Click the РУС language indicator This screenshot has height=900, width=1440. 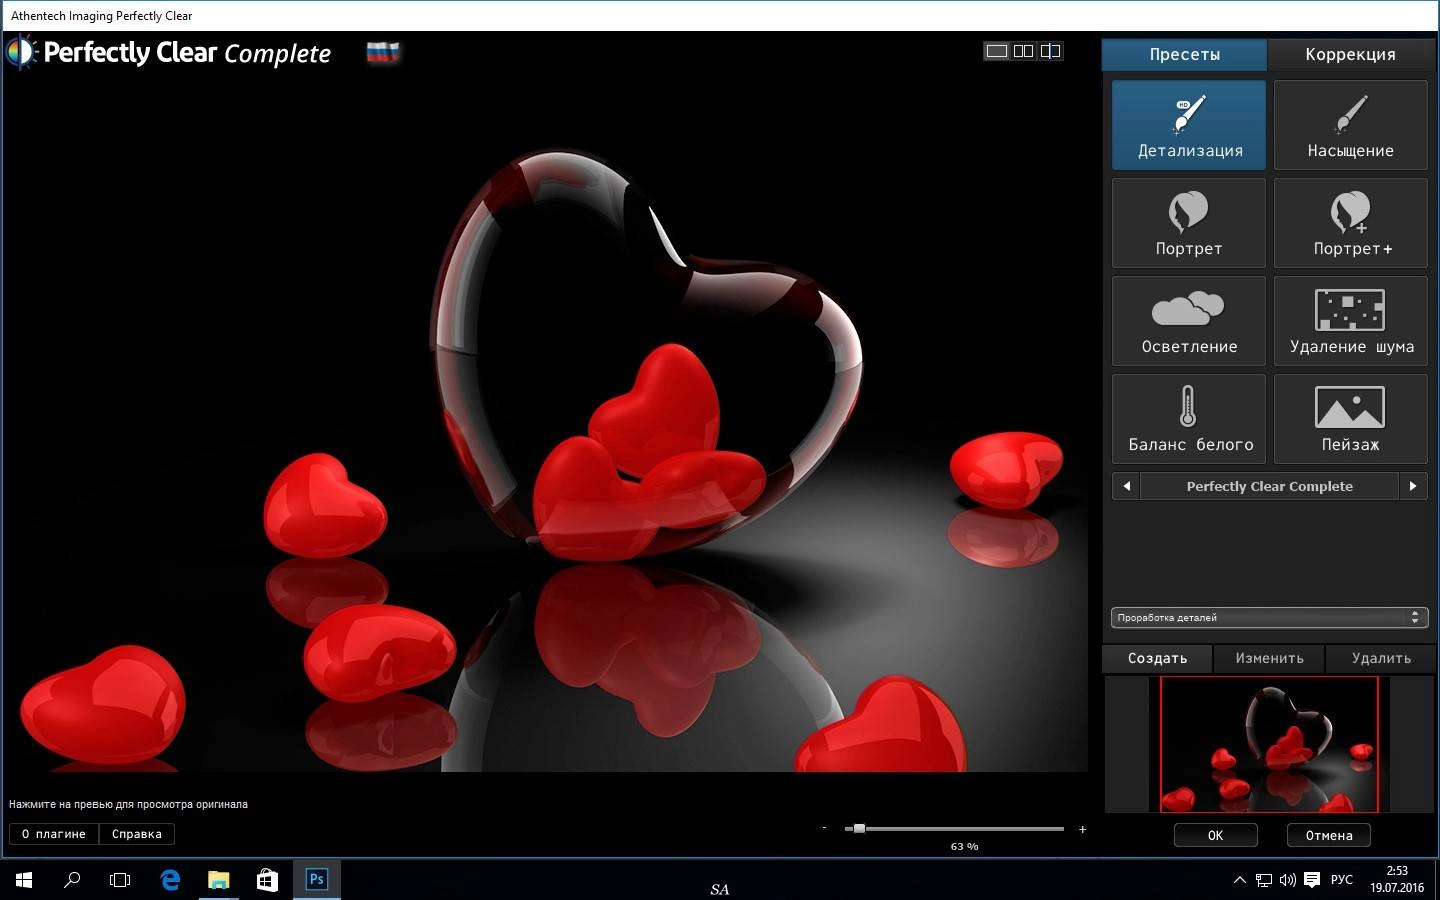pos(1342,880)
